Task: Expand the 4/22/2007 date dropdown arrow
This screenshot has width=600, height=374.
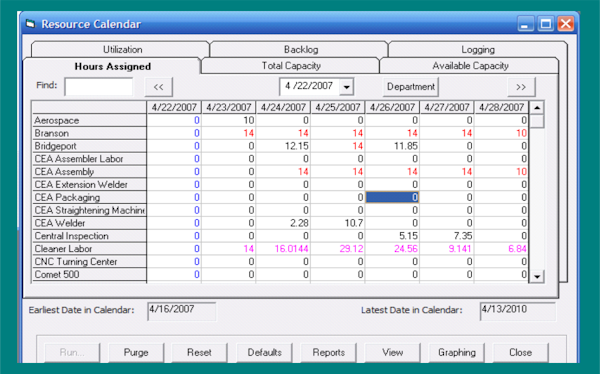Action: tap(346, 87)
